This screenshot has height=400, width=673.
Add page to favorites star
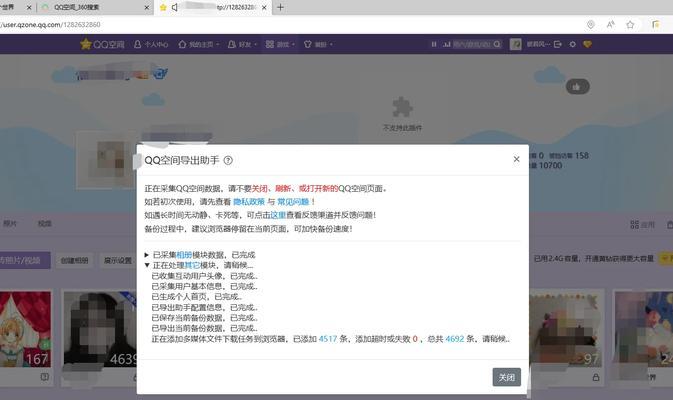pyautogui.click(x=630, y=24)
